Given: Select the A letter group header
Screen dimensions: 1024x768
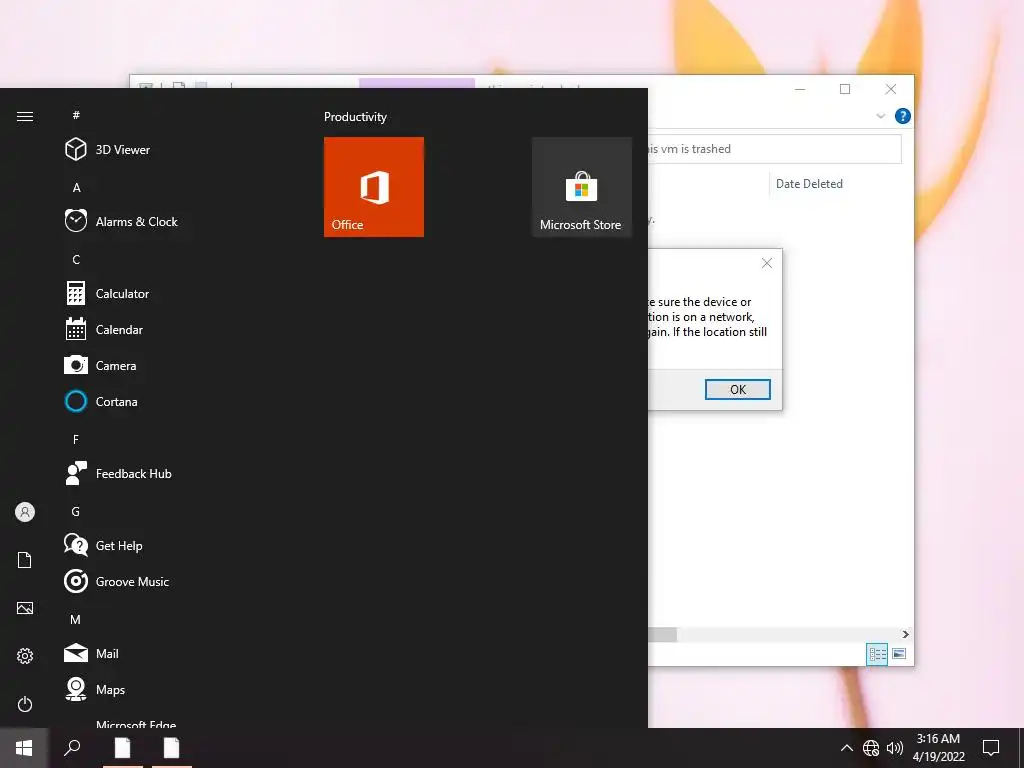Looking at the screenshot, I should pos(76,187).
